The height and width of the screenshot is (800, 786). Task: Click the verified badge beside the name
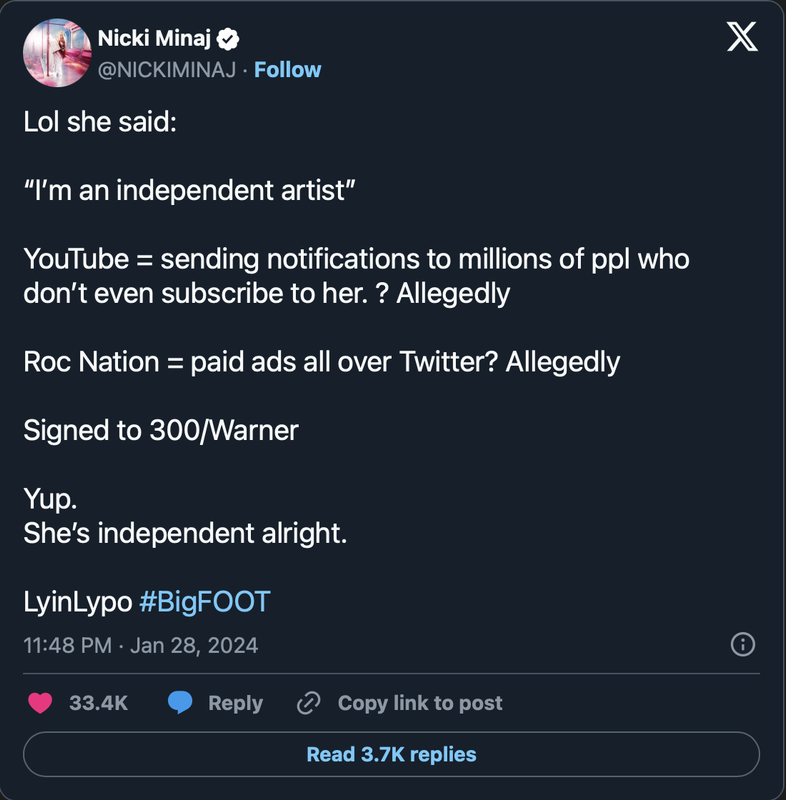click(x=227, y=39)
